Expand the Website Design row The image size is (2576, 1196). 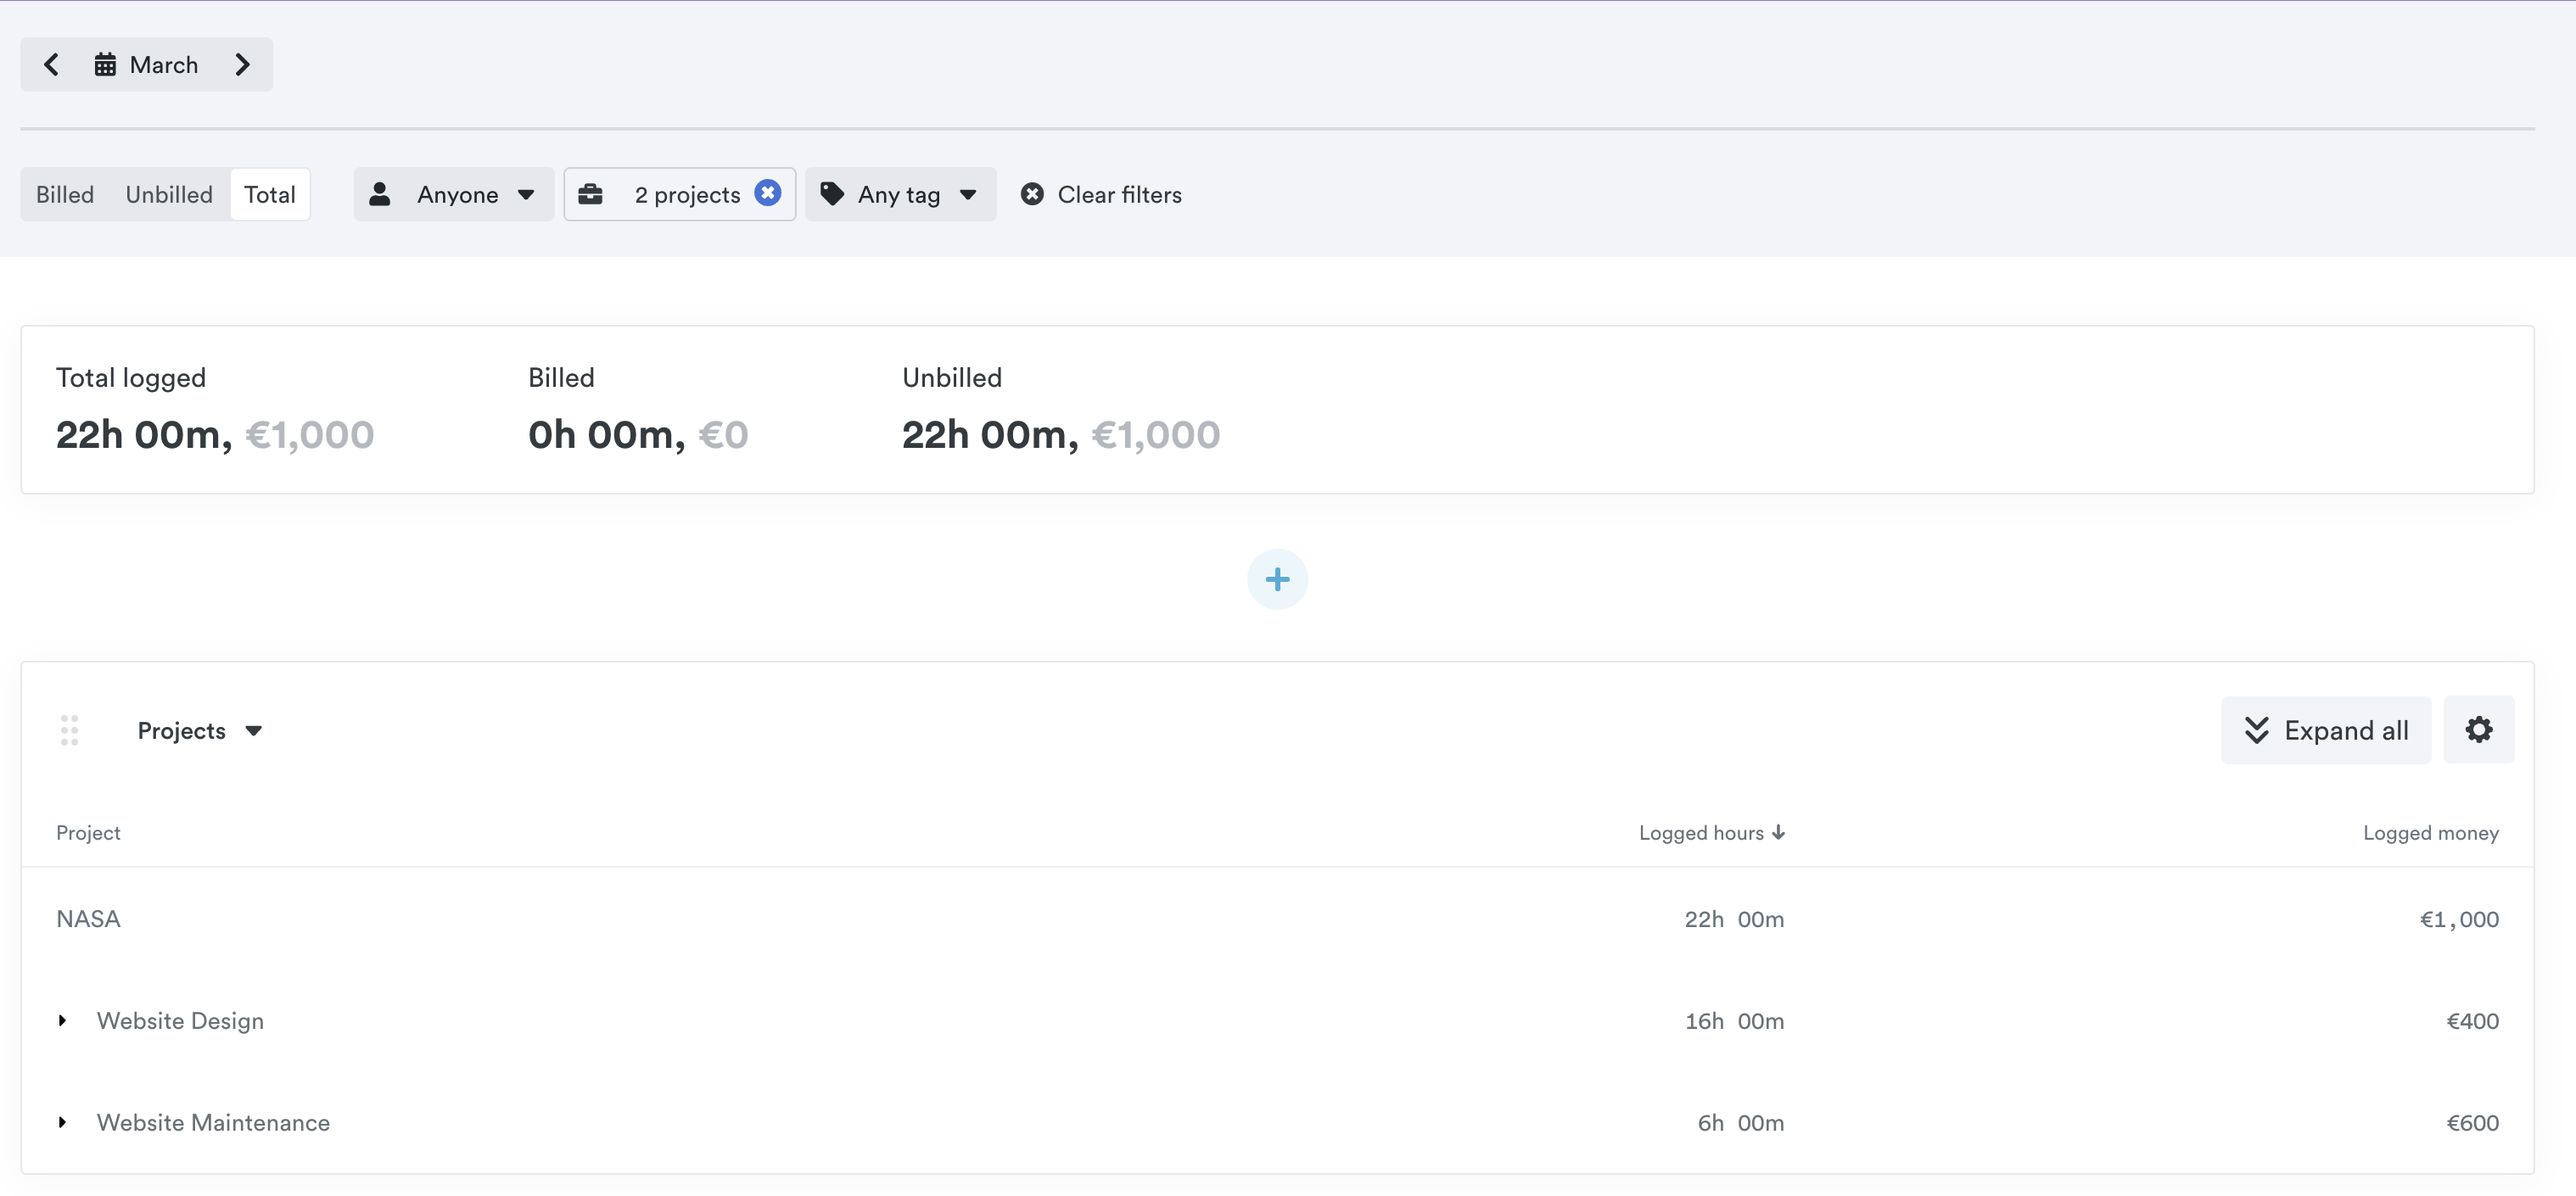click(62, 1021)
